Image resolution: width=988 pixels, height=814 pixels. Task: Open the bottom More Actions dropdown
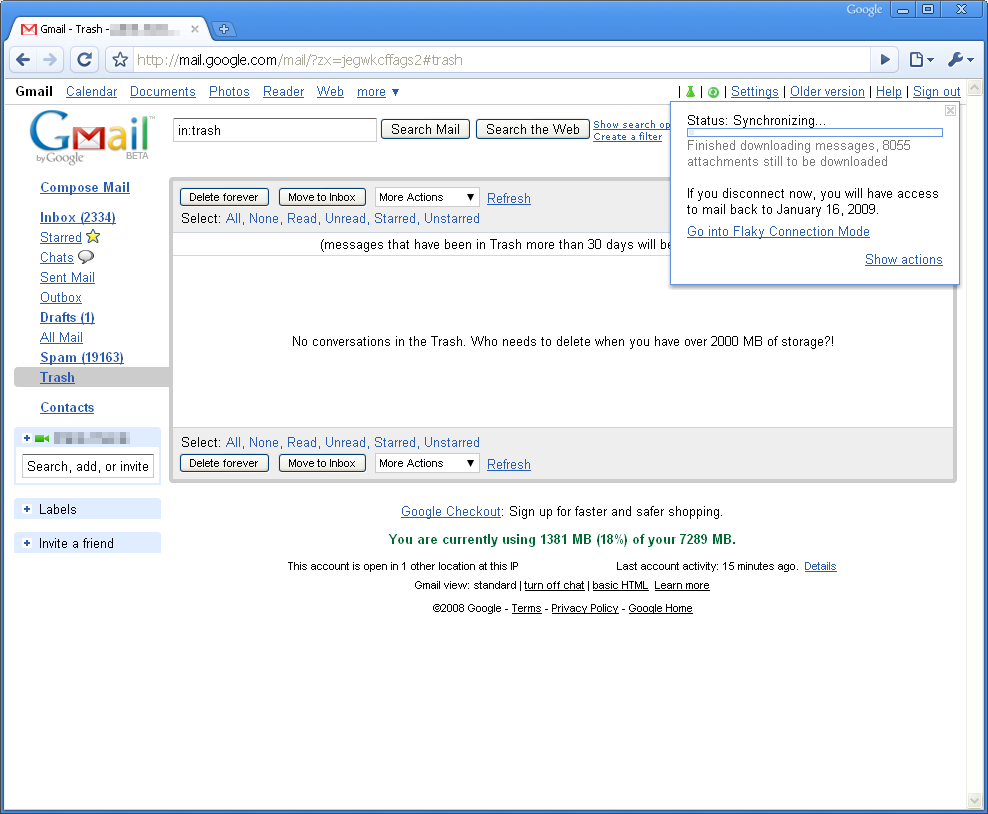coord(427,463)
